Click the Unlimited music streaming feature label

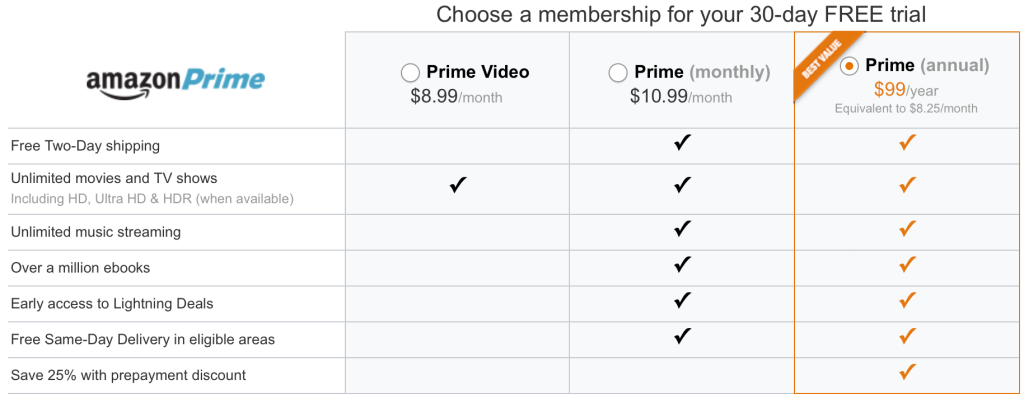click(x=96, y=232)
